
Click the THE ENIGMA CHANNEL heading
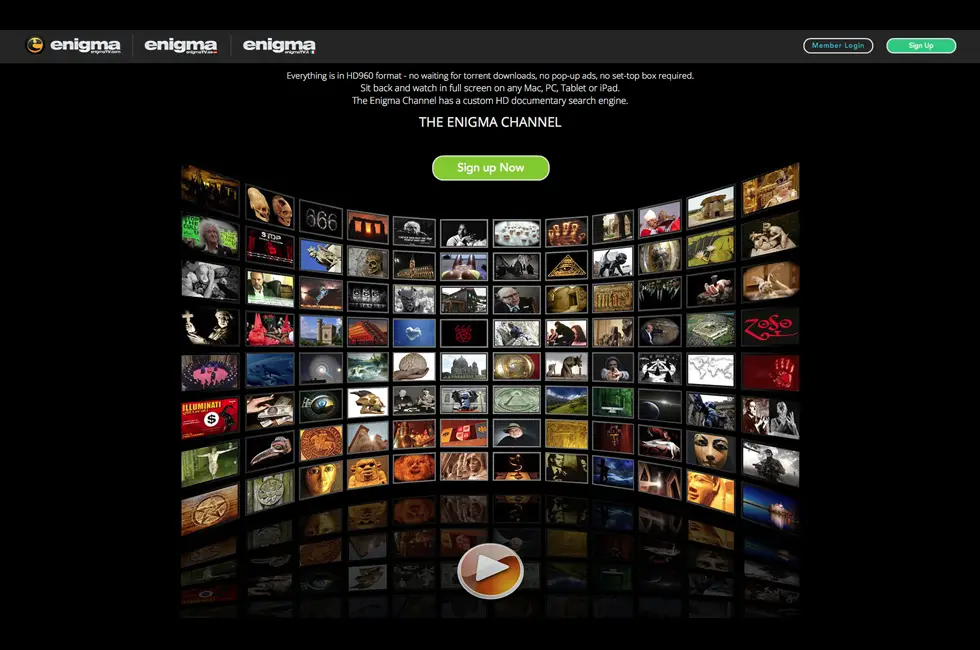tap(490, 122)
